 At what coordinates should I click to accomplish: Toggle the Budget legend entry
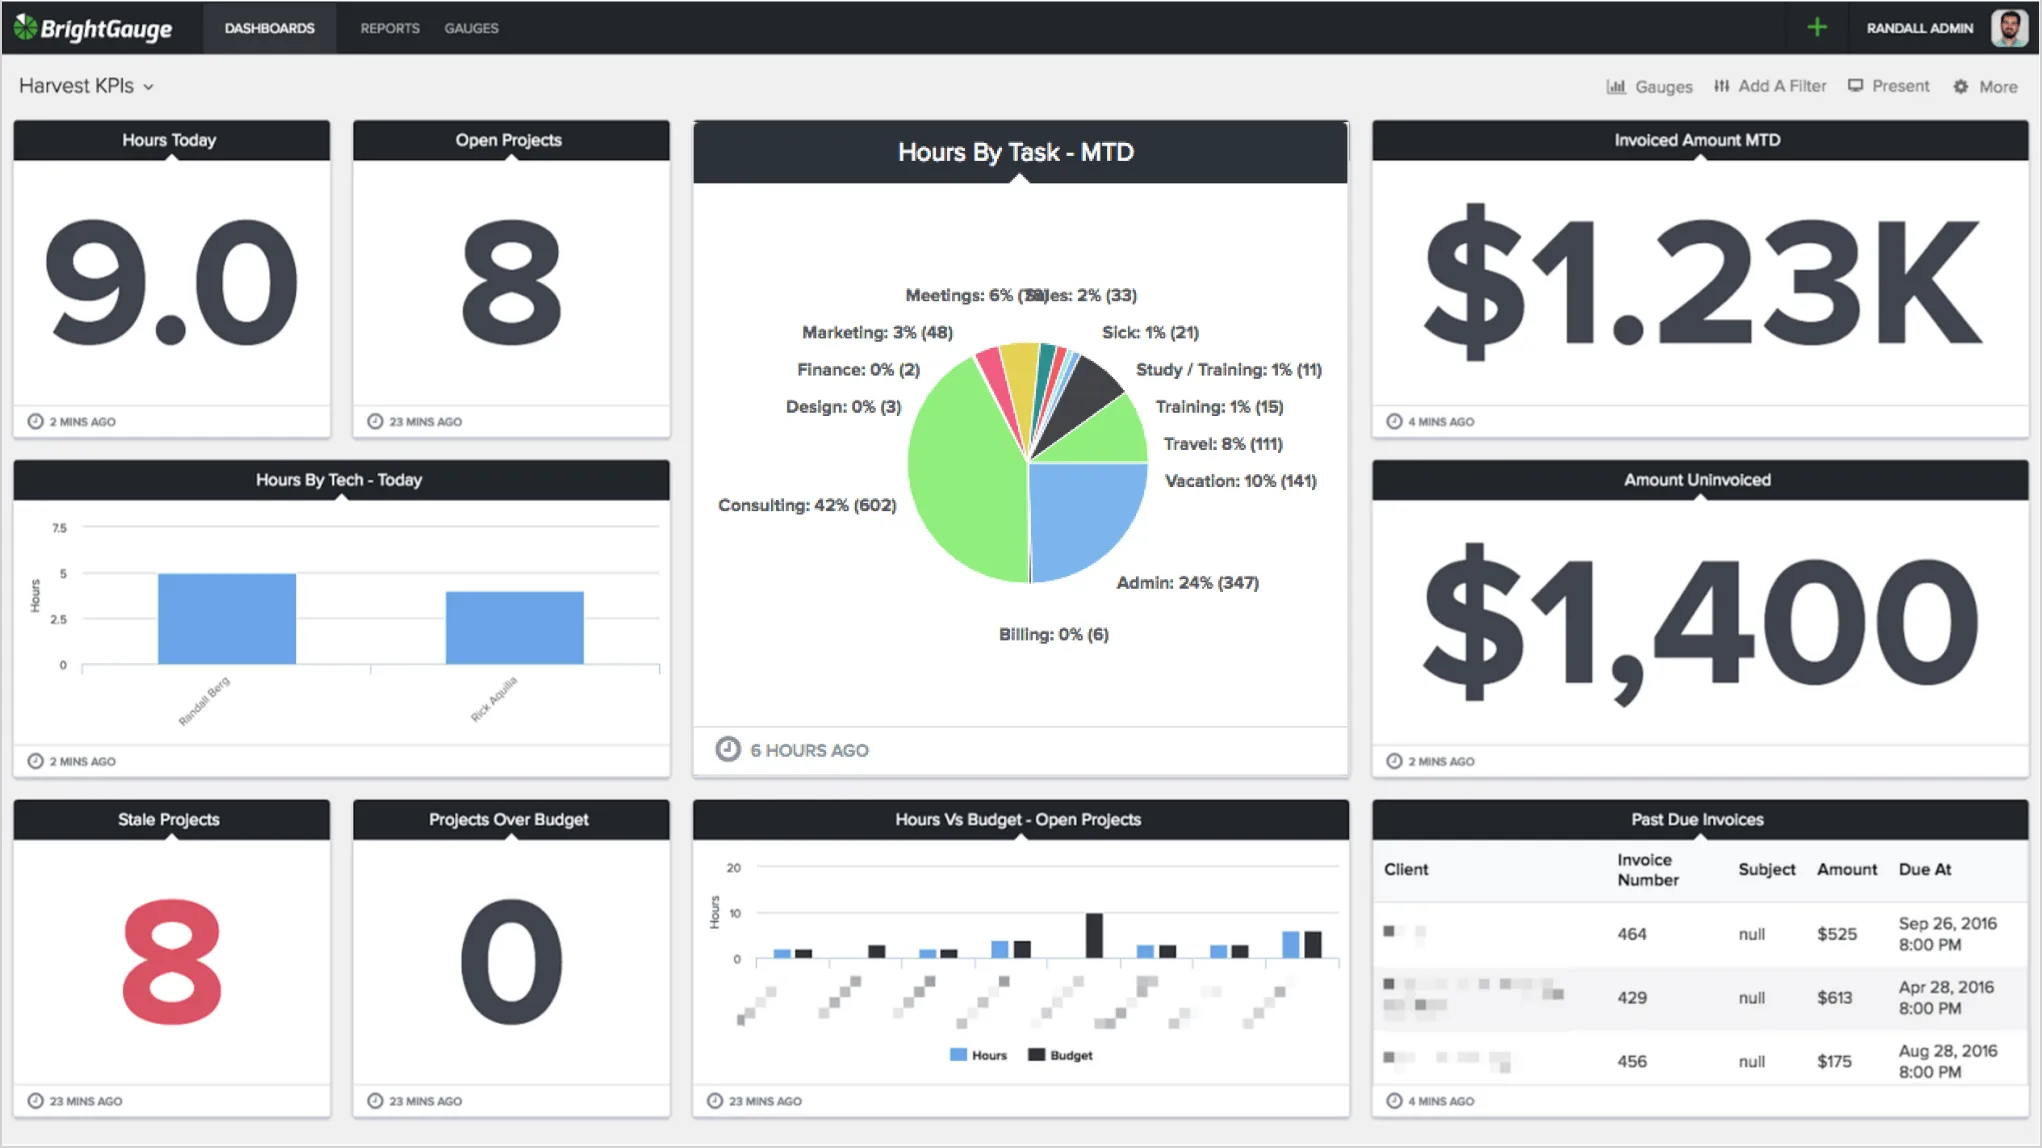1060,1055
